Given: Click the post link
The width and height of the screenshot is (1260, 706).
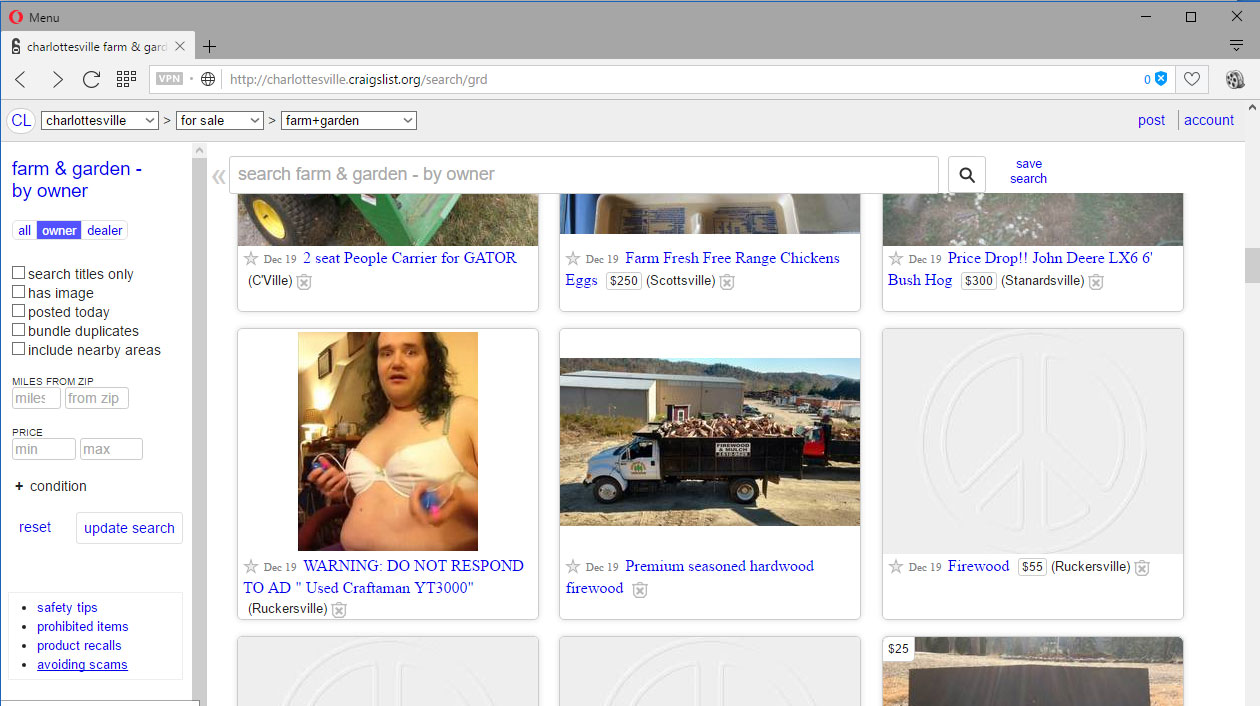Looking at the screenshot, I should (1151, 120).
